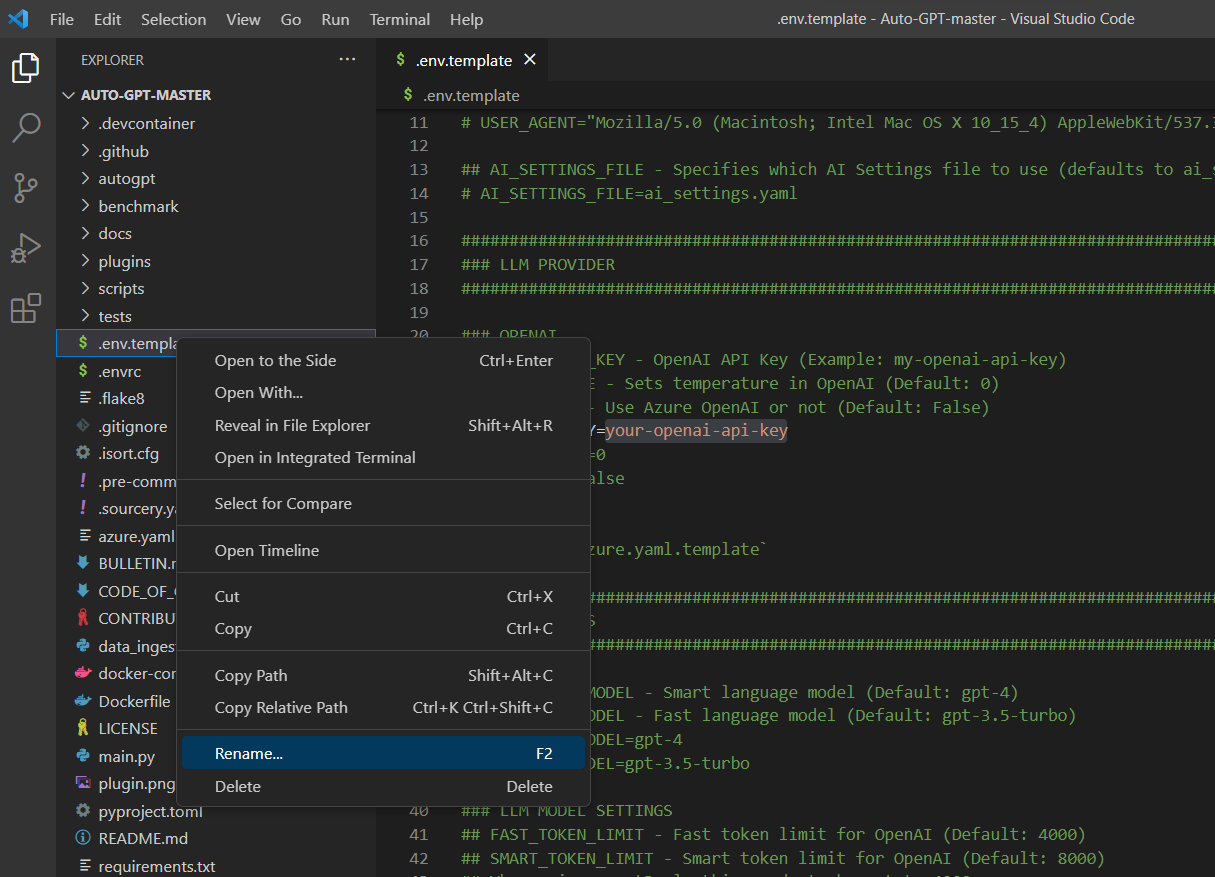1215x877 pixels.
Task: Click the .env.template breadcrumb
Action: point(470,96)
